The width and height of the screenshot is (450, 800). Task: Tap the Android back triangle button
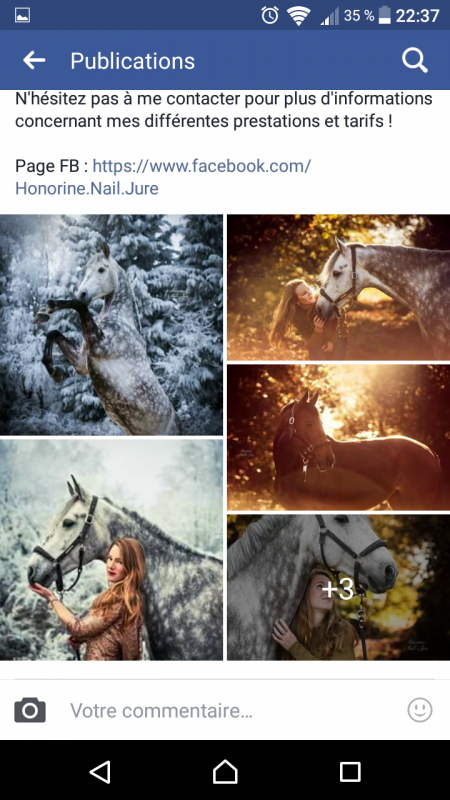(100, 771)
